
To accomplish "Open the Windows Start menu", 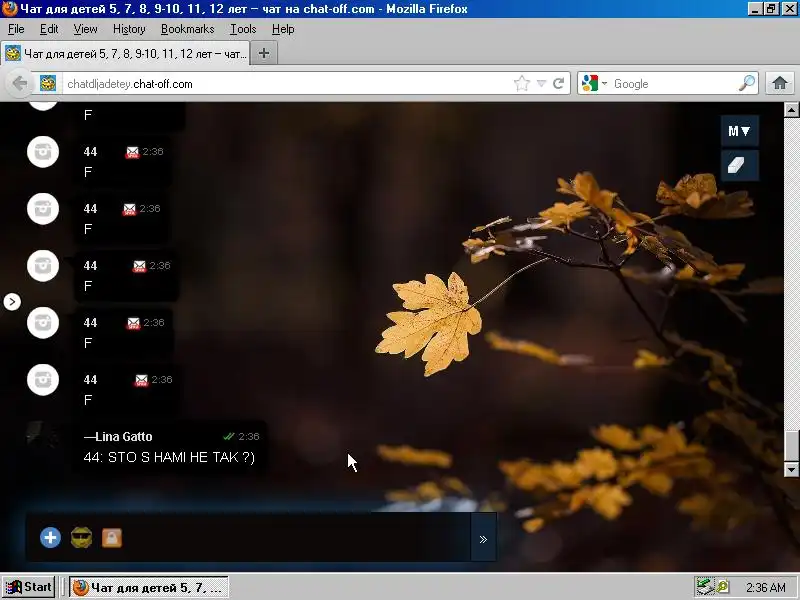I will coord(28,587).
